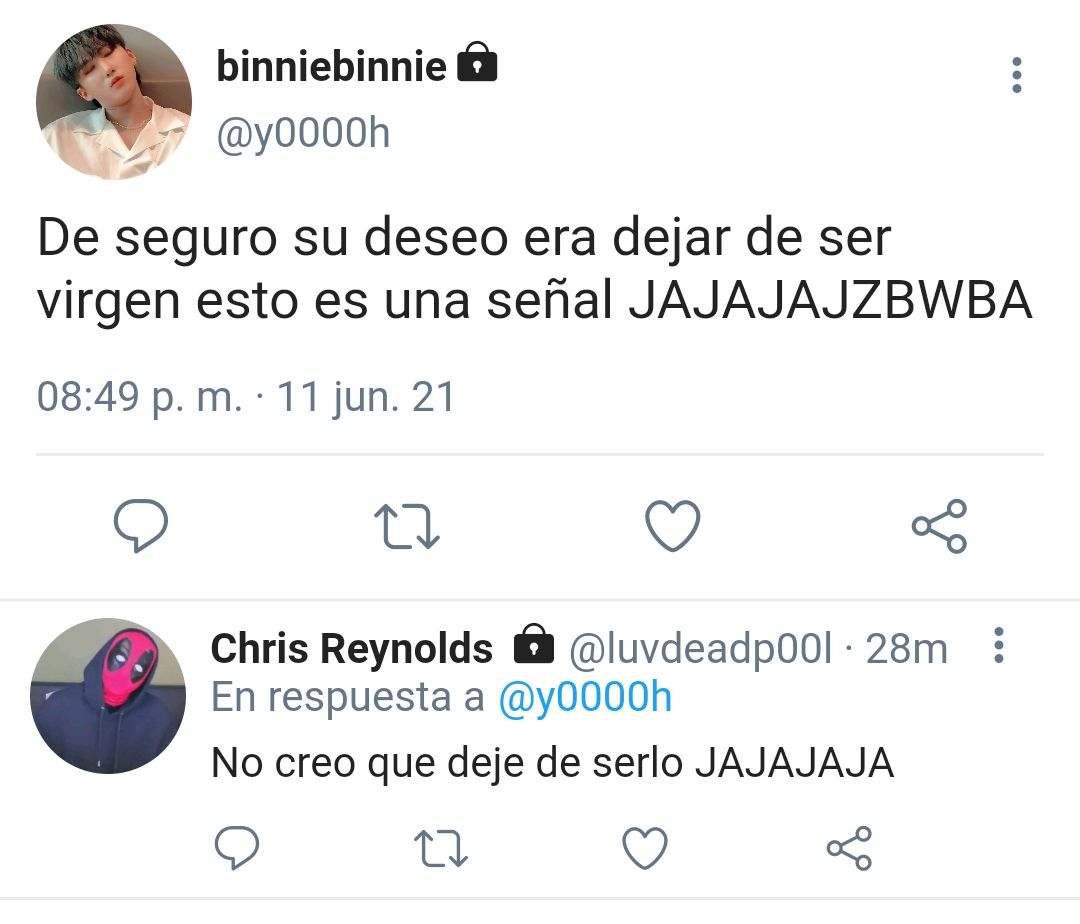Open the @y0000h handle under binniebinnie

303,133
